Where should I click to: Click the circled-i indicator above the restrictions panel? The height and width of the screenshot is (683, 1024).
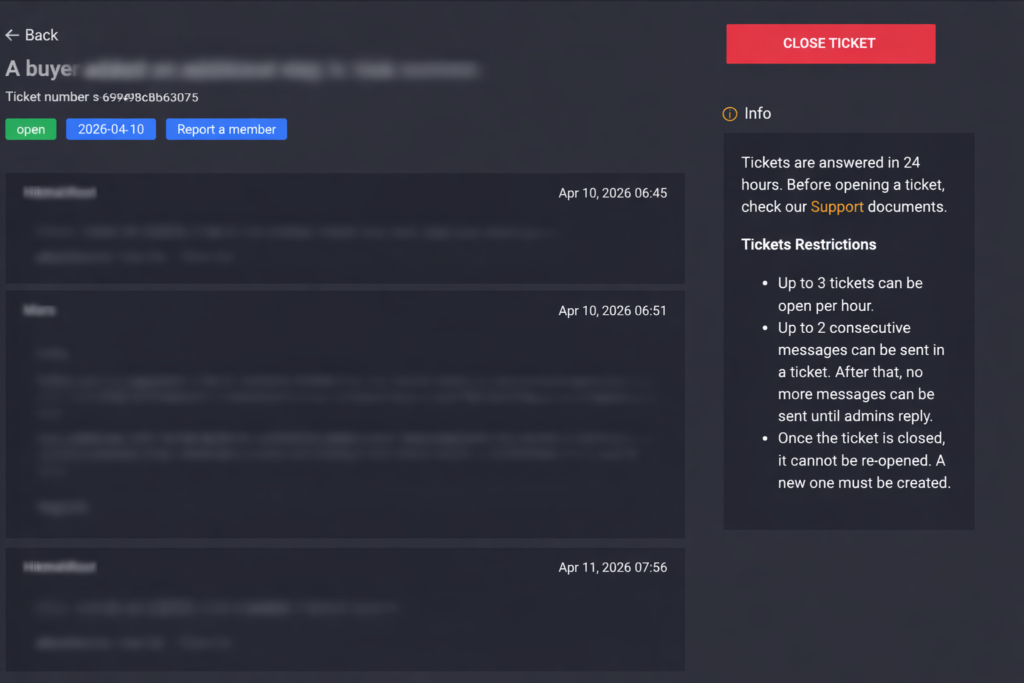pyautogui.click(x=729, y=113)
